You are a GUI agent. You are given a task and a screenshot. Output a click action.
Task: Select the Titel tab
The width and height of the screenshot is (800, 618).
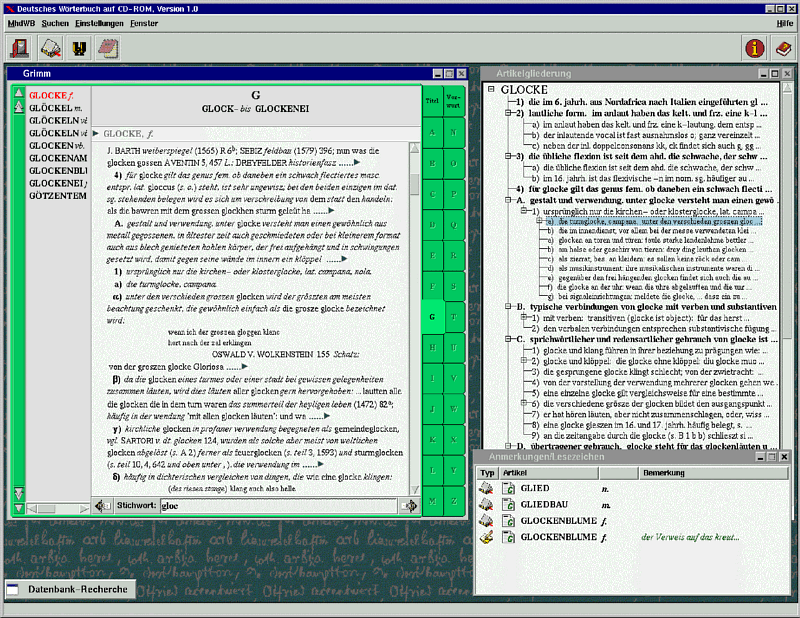[x=432, y=101]
